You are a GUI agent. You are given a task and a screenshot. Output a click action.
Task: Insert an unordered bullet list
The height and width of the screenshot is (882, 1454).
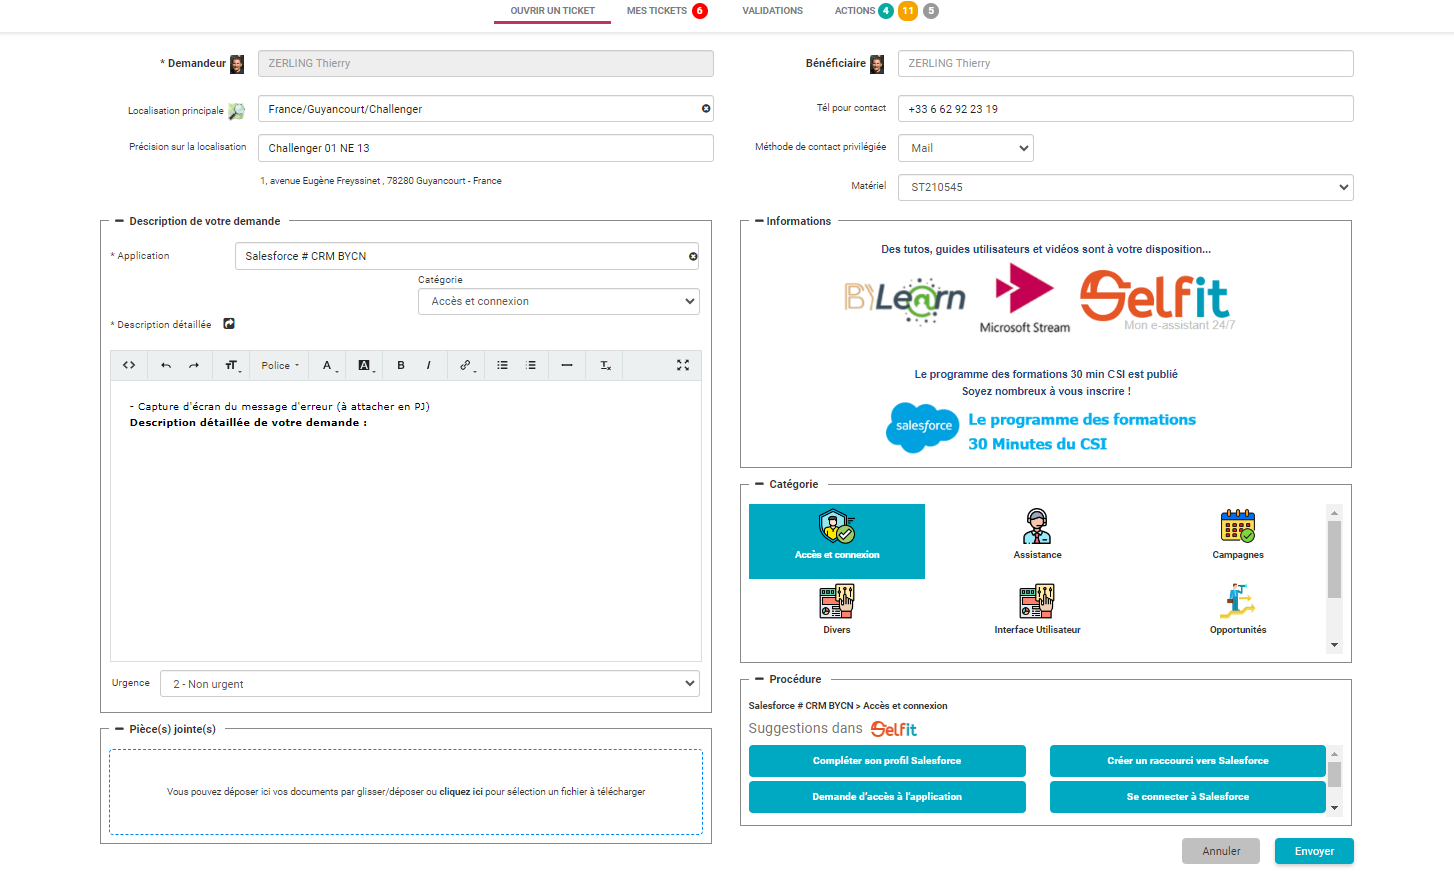pos(503,366)
